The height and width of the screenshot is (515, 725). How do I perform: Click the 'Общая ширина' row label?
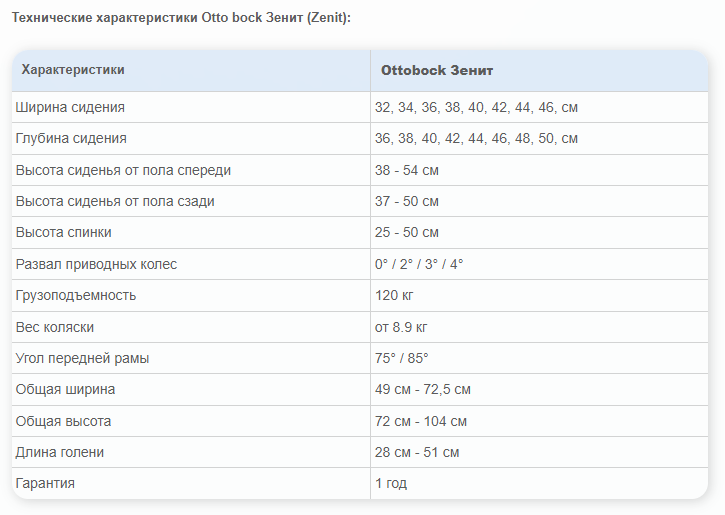pyautogui.click(x=65, y=389)
